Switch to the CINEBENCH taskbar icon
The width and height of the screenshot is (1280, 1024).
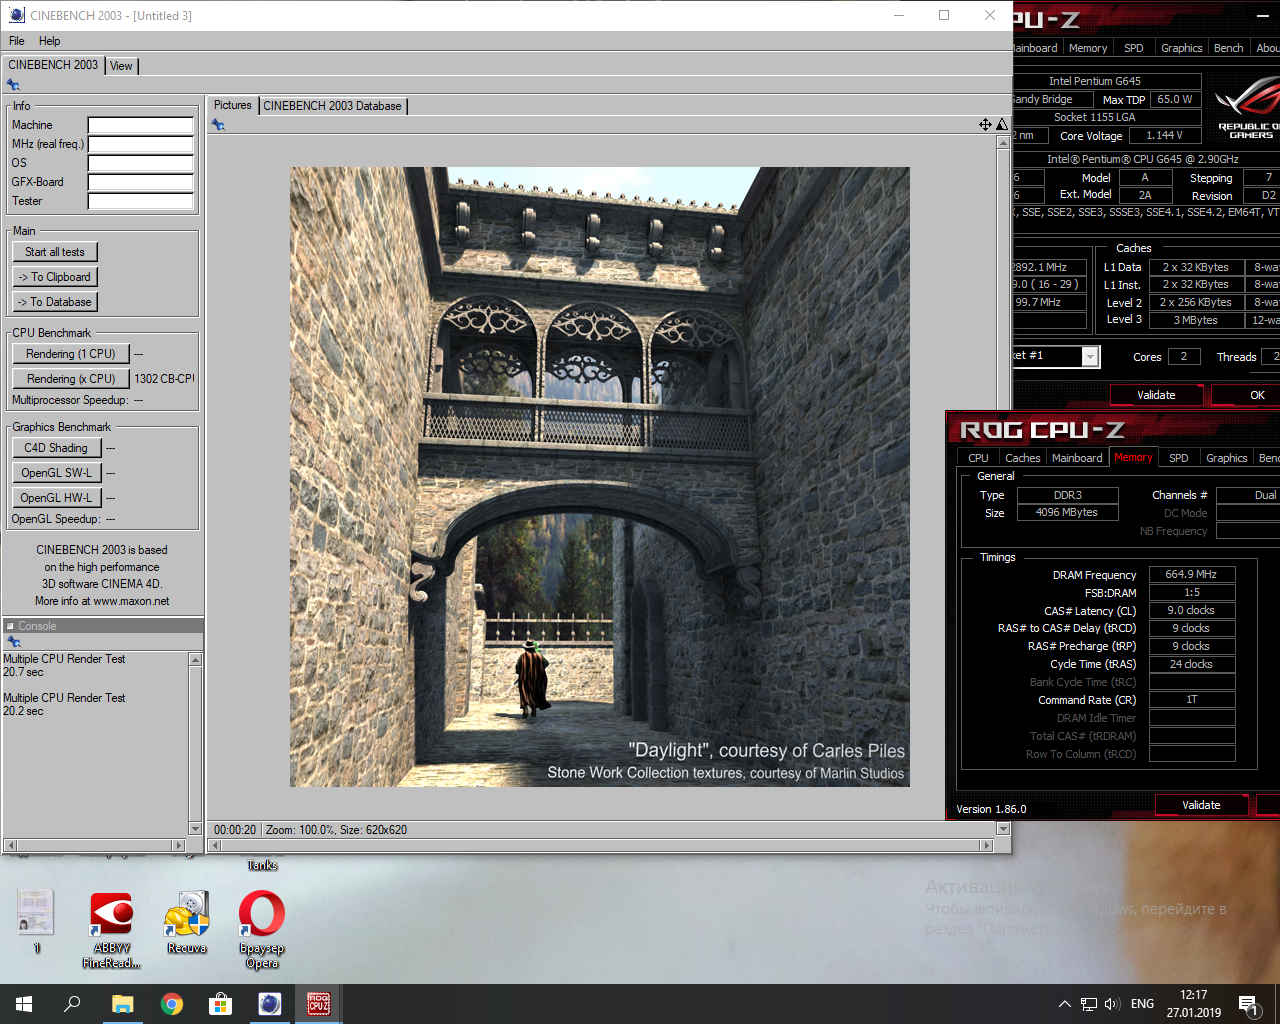pyautogui.click(x=269, y=1004)
